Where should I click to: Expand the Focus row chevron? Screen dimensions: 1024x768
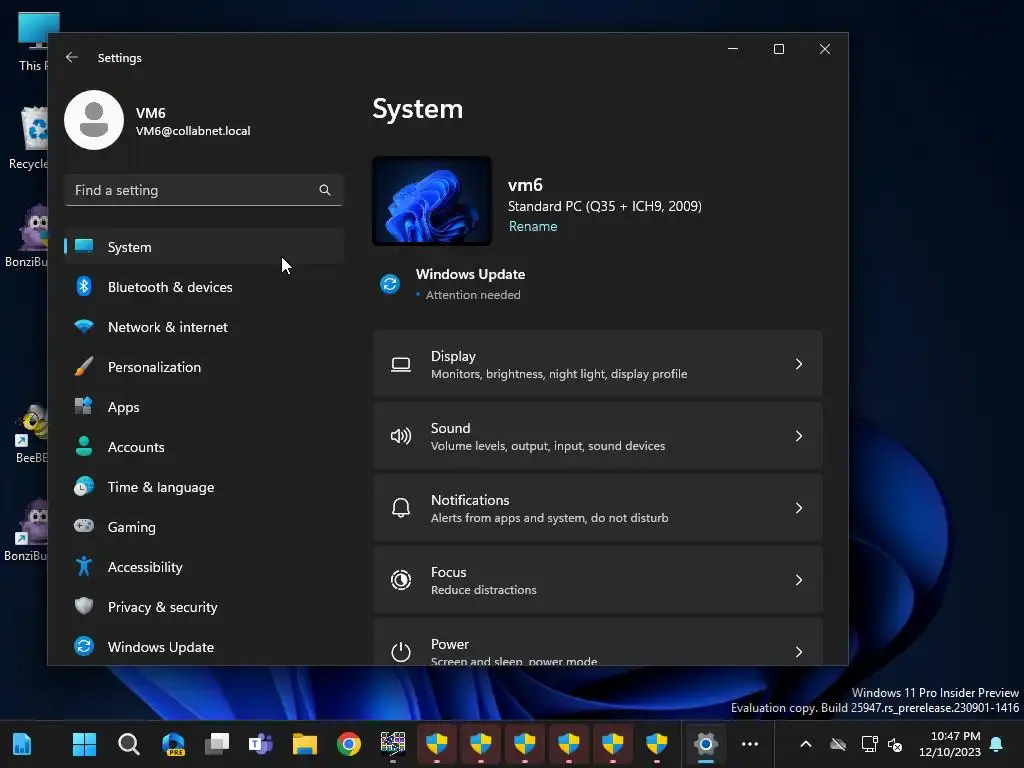pyautogui.click(x=799, y=579)
